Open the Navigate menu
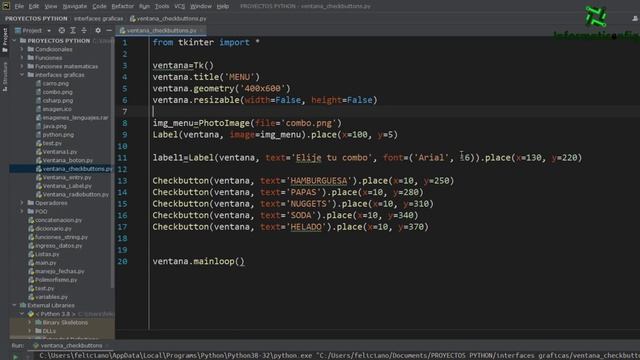 (x=75, y=6)
